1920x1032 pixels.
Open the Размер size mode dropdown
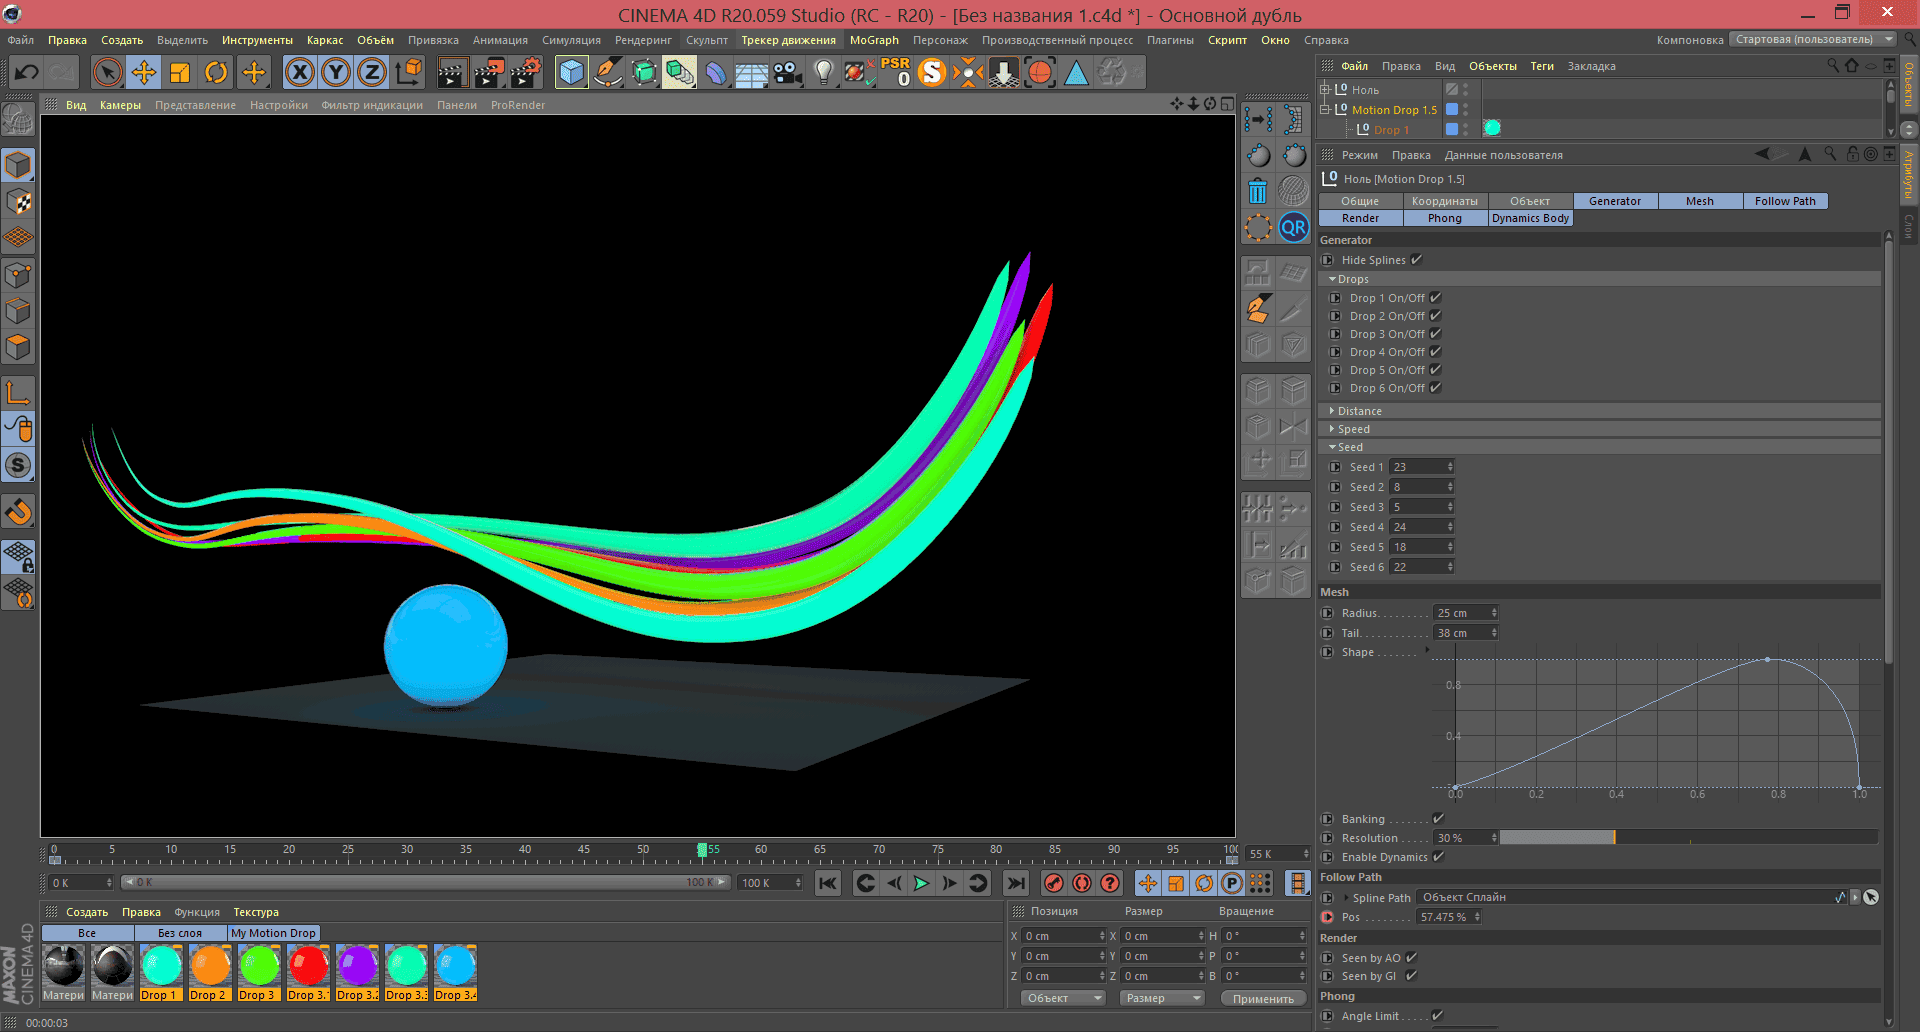pos(1161,998)
